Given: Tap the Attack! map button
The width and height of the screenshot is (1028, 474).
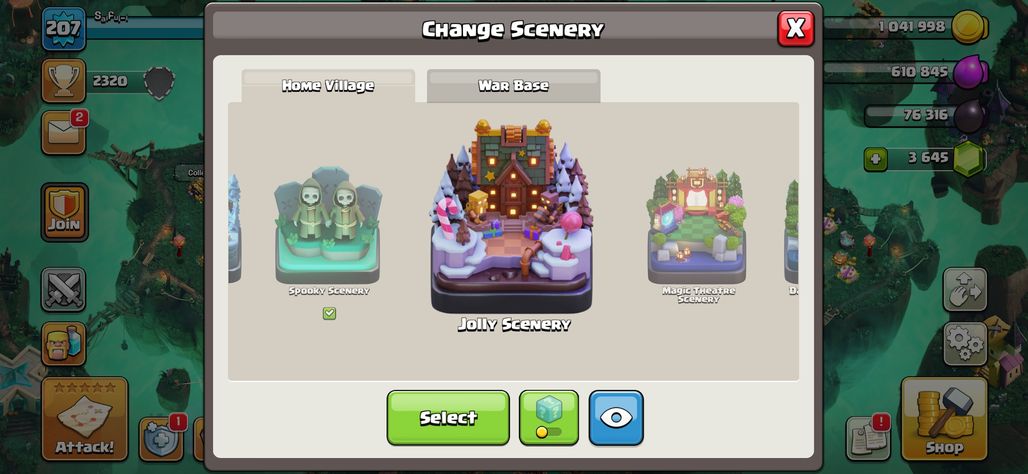Looking at the screenshot, I should pyautogui.click(x=85, y=418).
